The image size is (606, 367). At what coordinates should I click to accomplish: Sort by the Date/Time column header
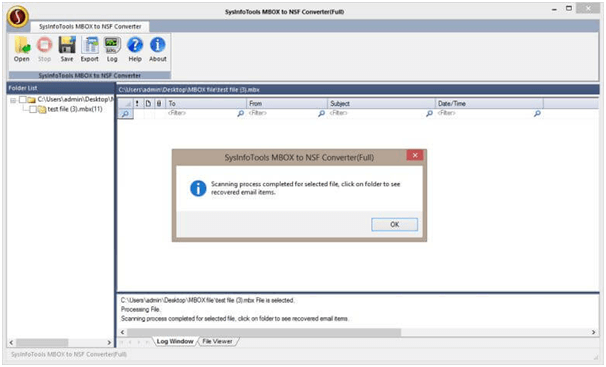489,104
